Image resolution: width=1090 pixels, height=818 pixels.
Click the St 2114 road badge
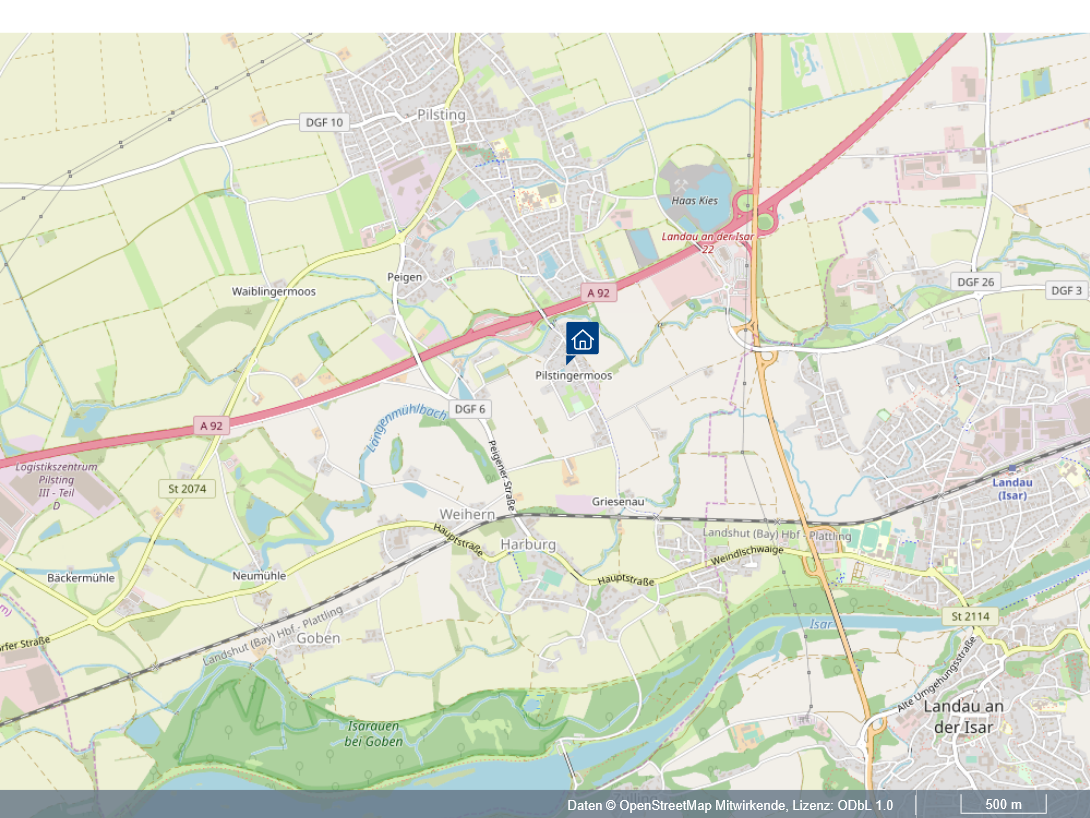pyautogui.click(x=970, y=616)
